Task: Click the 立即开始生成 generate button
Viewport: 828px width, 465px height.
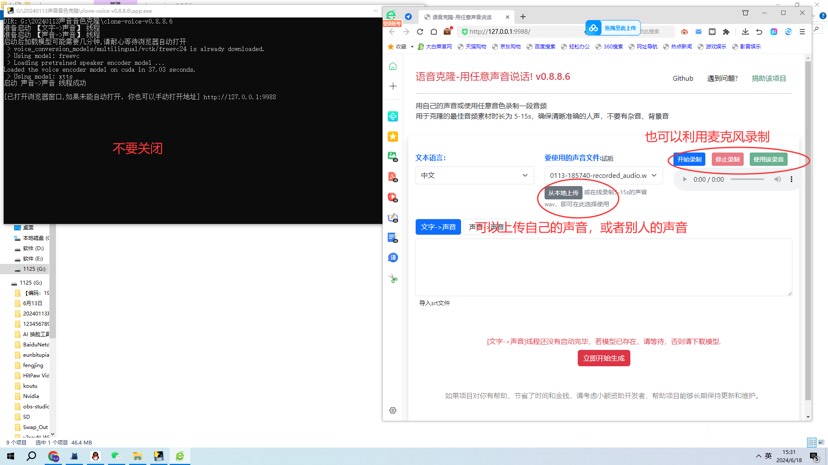Action: click(603, 357)
